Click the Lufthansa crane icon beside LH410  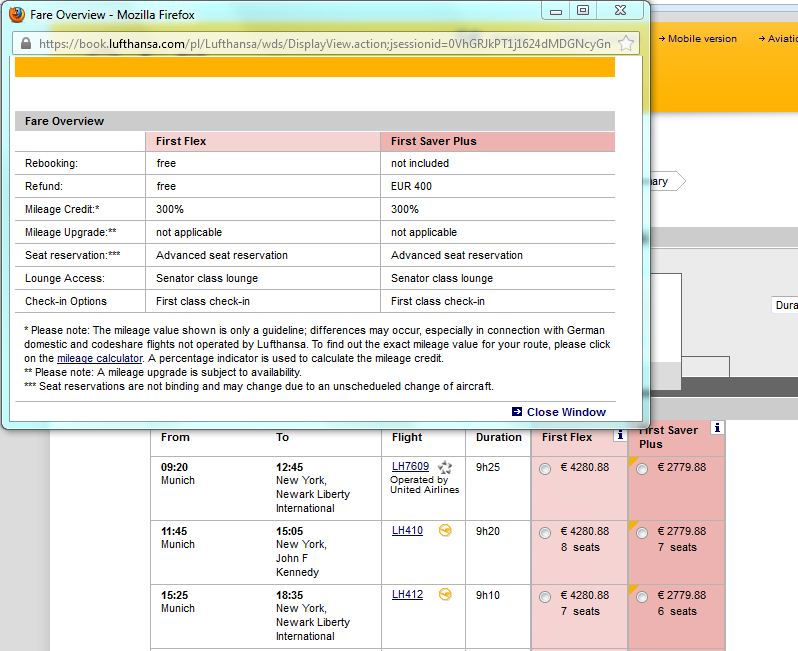tap(445, 530)
